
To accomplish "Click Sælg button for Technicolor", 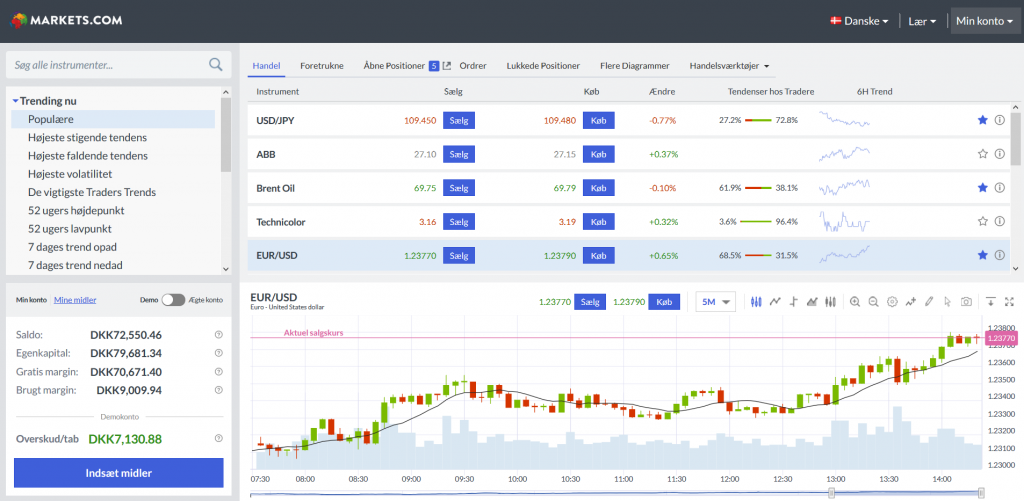I will (x=459, y=222).
